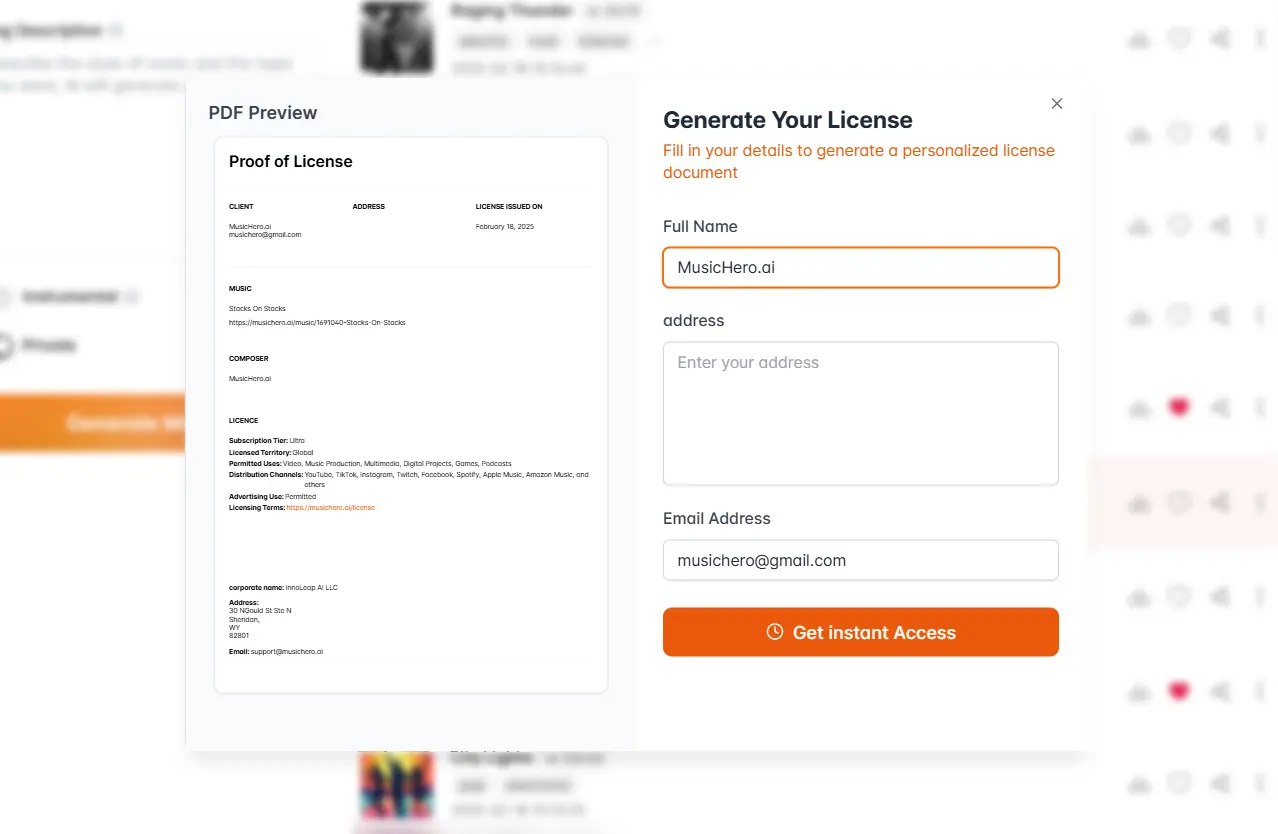The height and width of the screenshot is (834, 1278).
Task: Share the City Lights track
Action: [x=1219, y=784]
